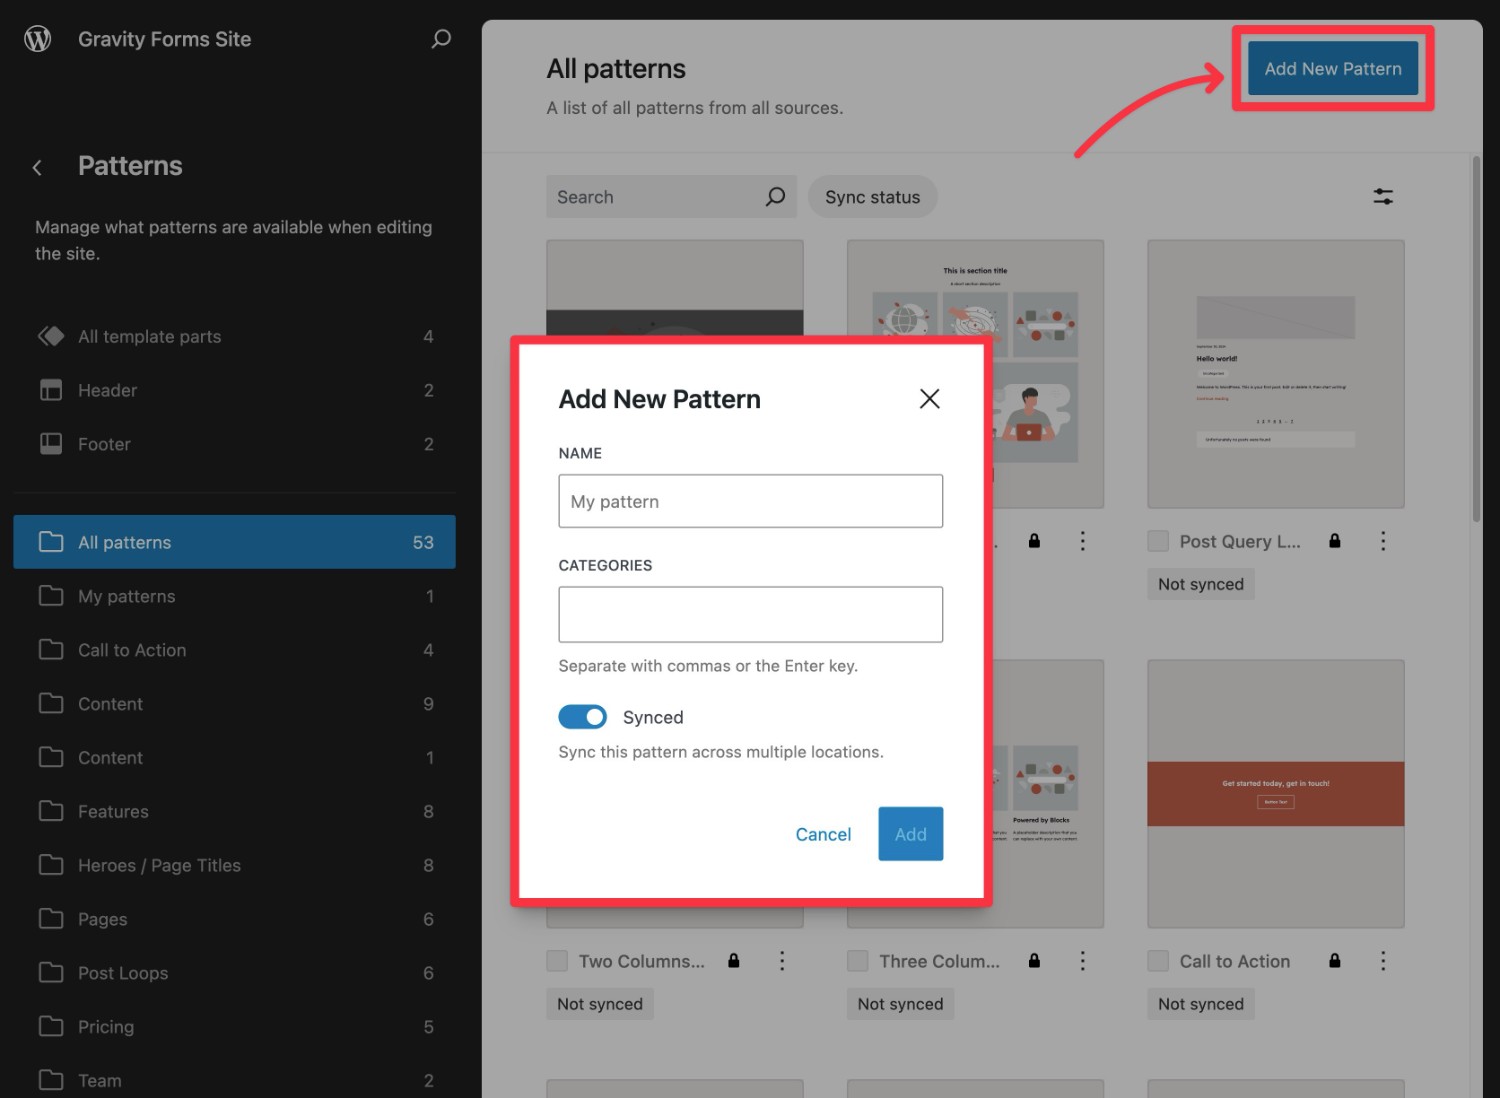
Task: Open actions menu for Post Query Loop pattern
Action: pyautogui.click(x=1383, y=541)
